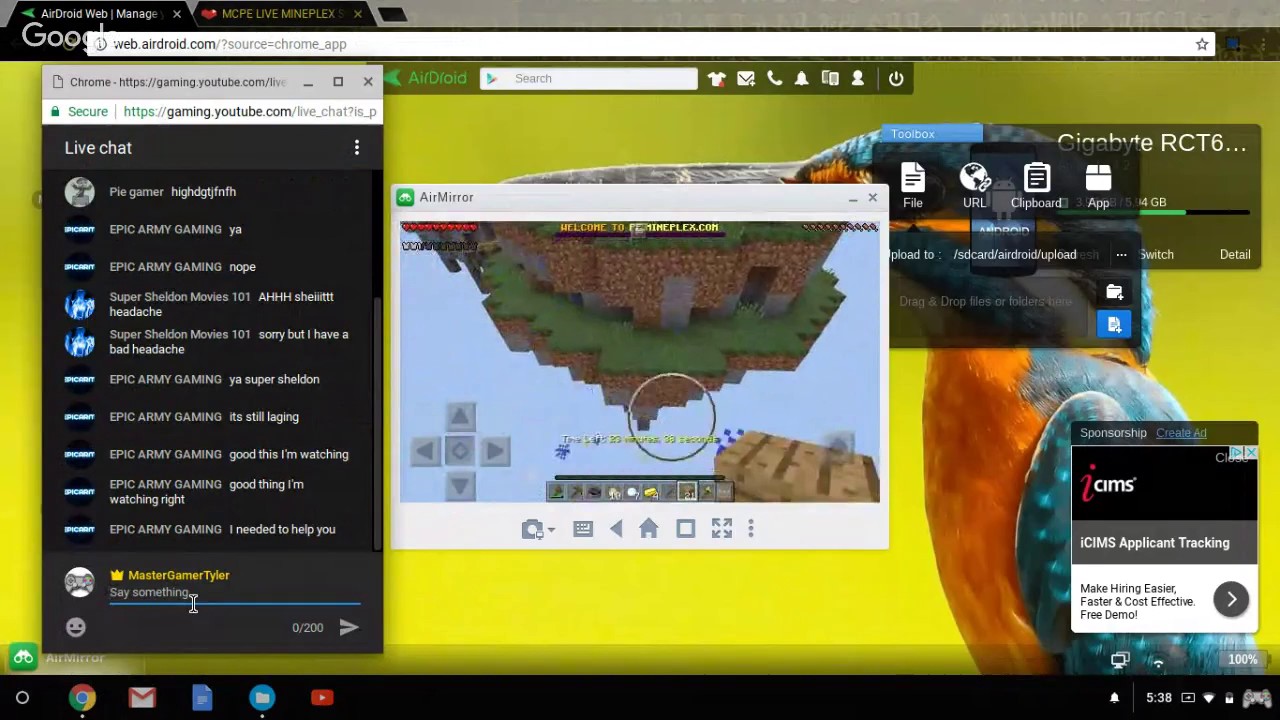Open Files app from the shelf
Image resolution: width=1280 pixels, height=720 pixels.
pyautogui.click(x=262, y=698)
